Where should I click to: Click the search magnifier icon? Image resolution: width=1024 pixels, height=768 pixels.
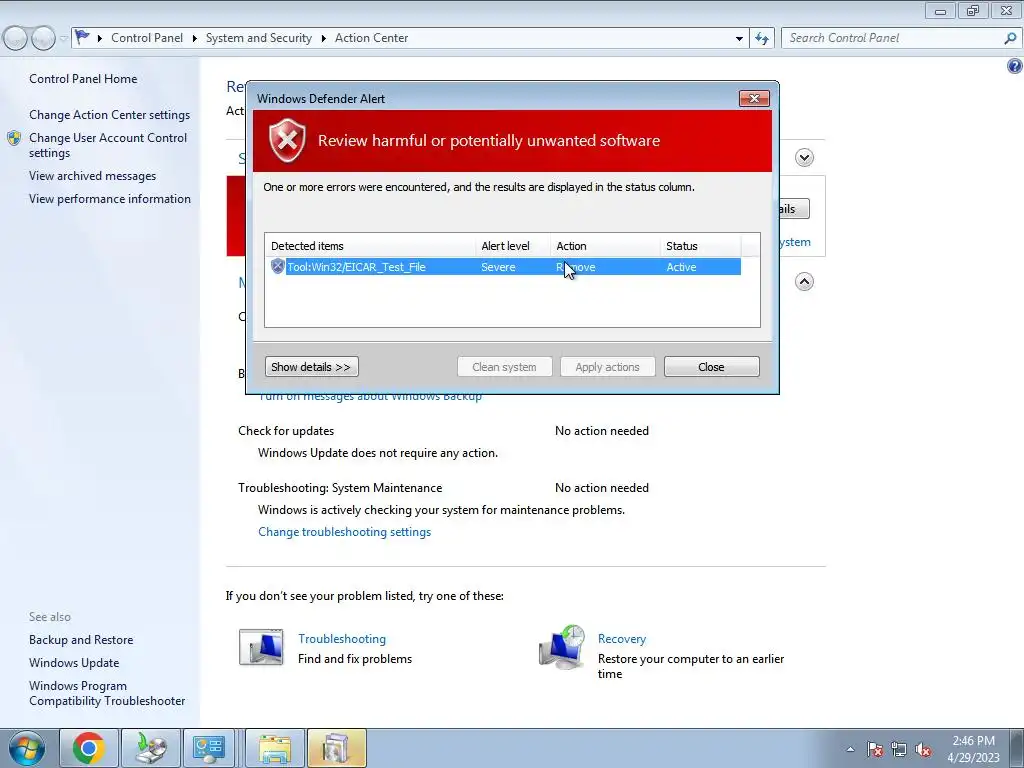pos(1010,38)
